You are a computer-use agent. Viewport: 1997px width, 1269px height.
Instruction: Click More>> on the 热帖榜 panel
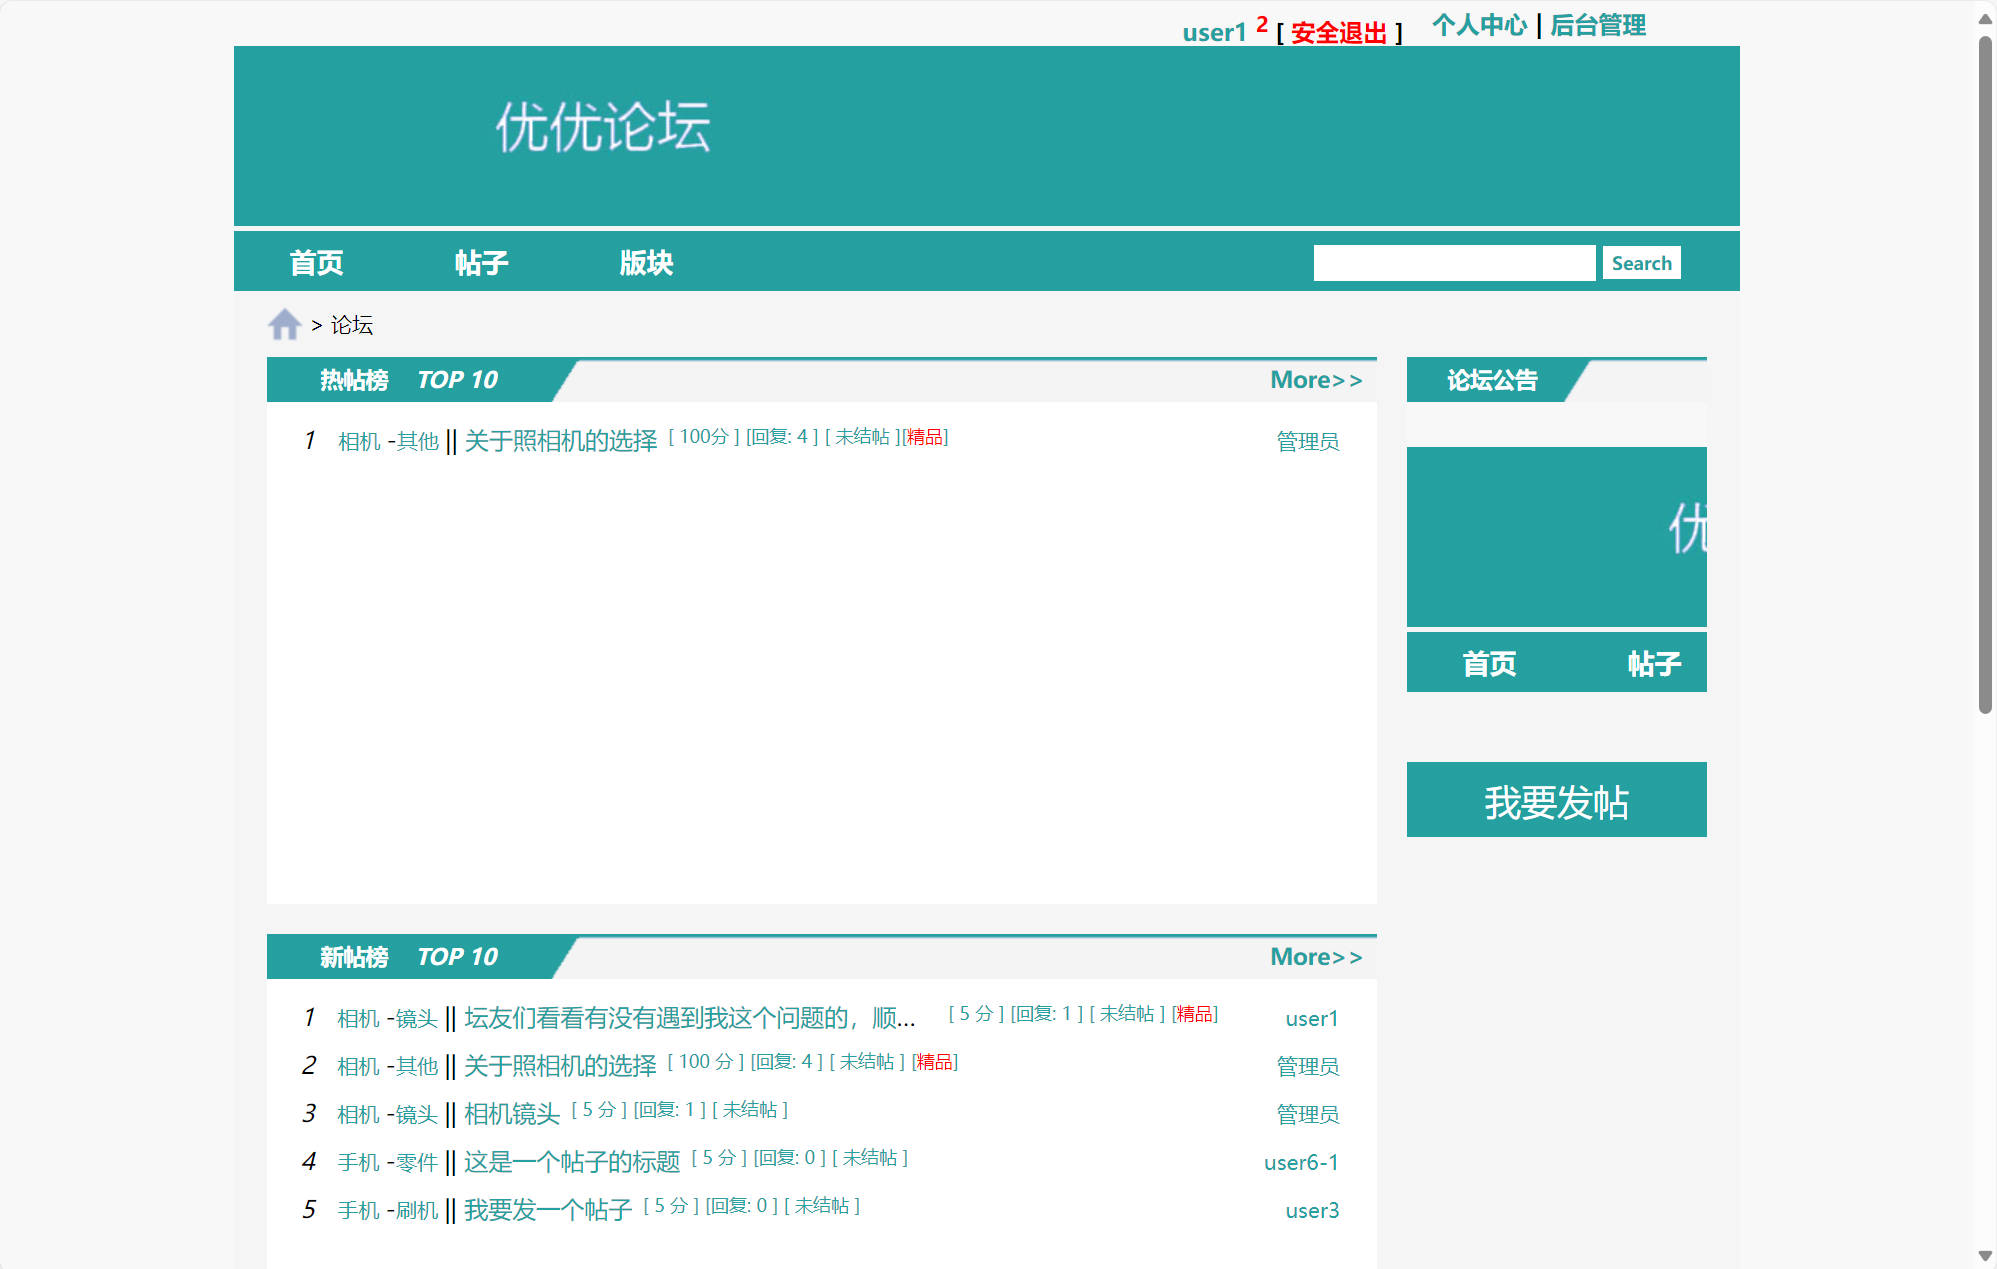[x=1315, y=380]
